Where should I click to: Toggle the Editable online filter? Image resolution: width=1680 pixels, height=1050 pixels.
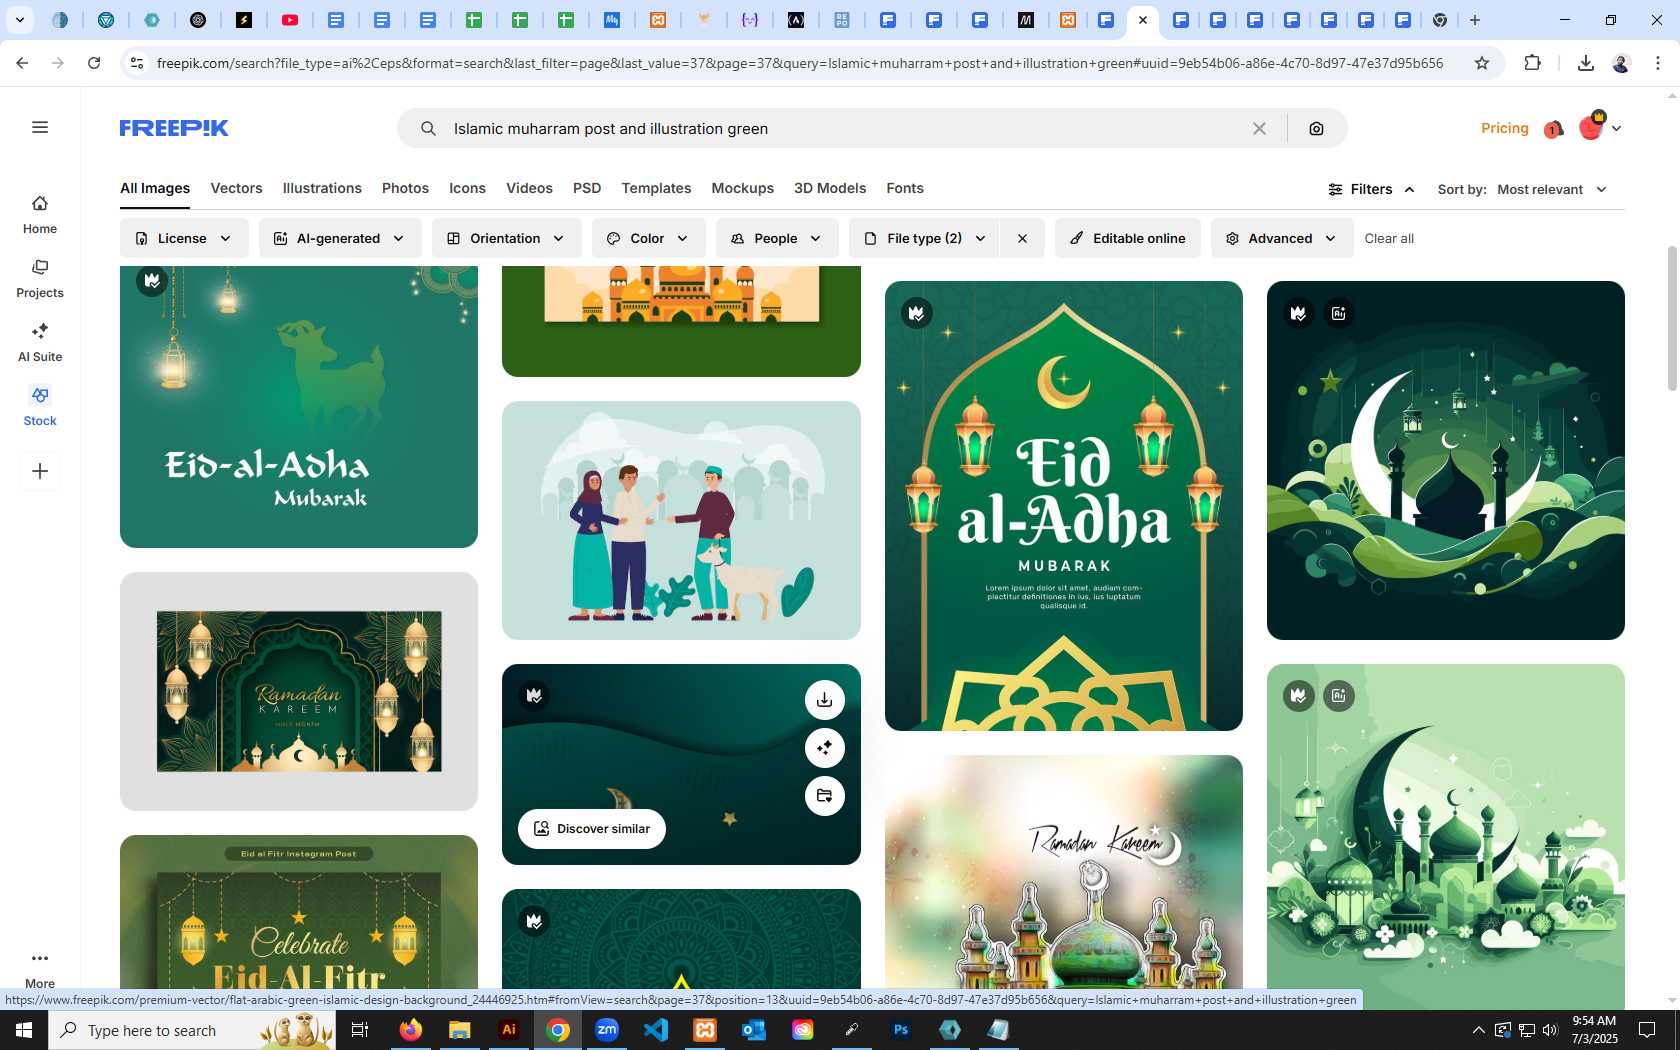[x=1127, y=238]
